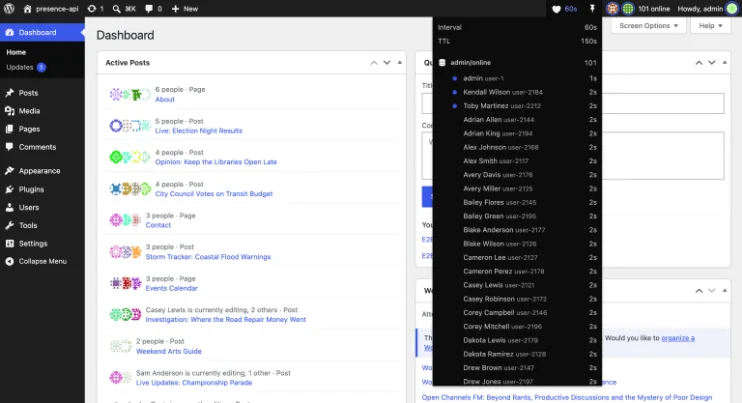Image resolution: width=742 pixels, height=403 pixels.
Task: Toggle the Active Posts panel collapse
Action: coord(399,62)
